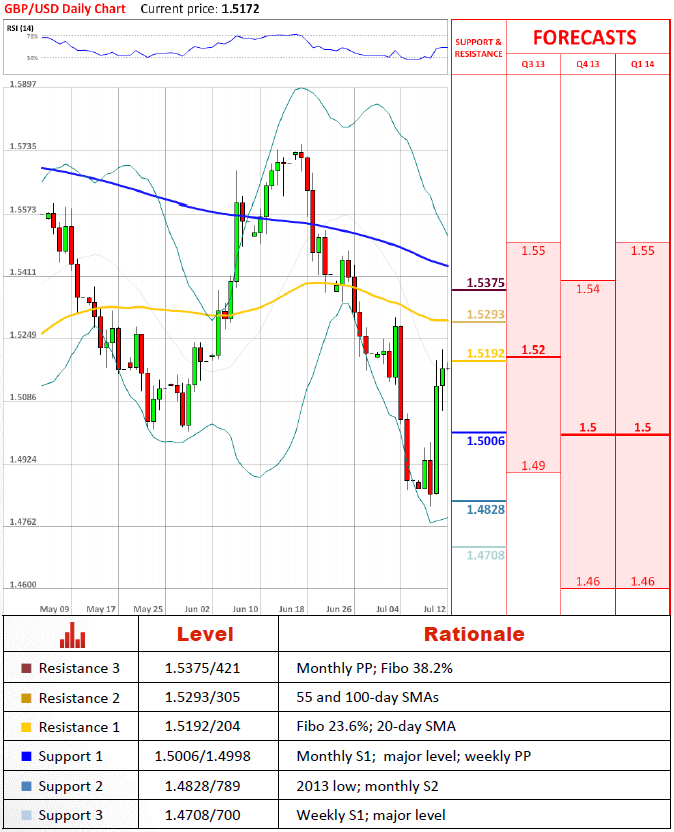Screen dimensions: 674x832
Task: Click the red bar chart icon
Action: (72, 635)
